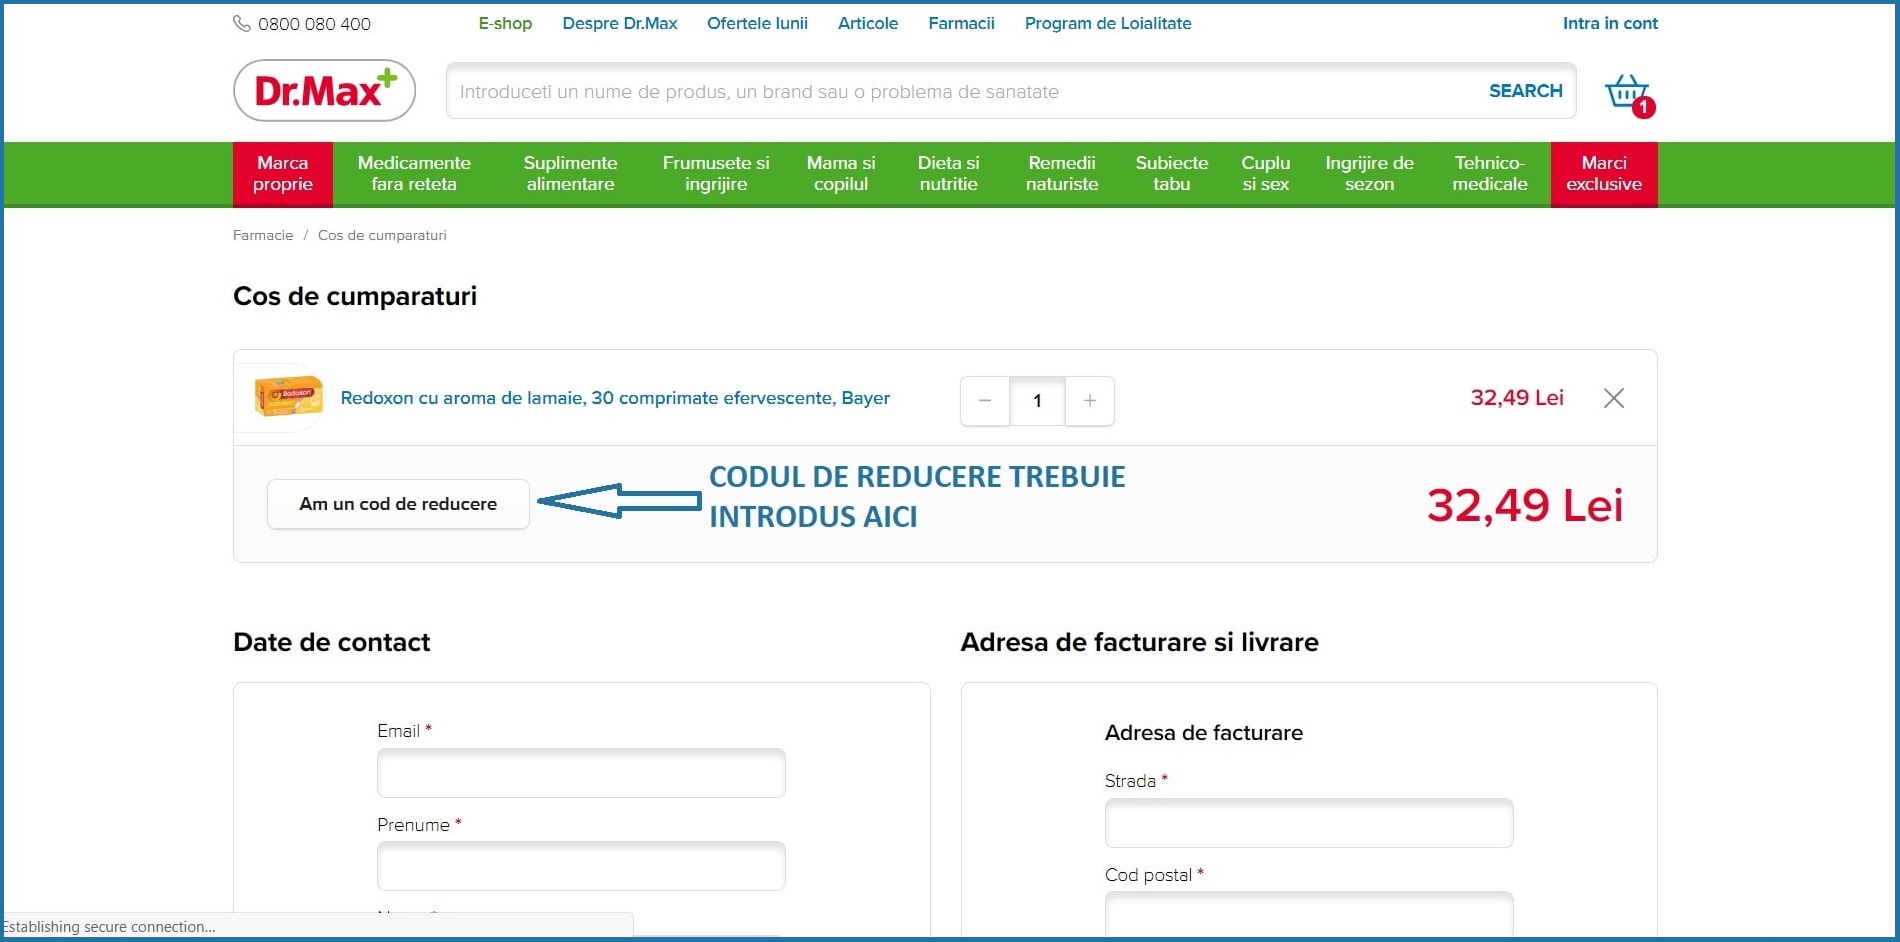Click the Dr.Max logo

[x=325, y=91]
